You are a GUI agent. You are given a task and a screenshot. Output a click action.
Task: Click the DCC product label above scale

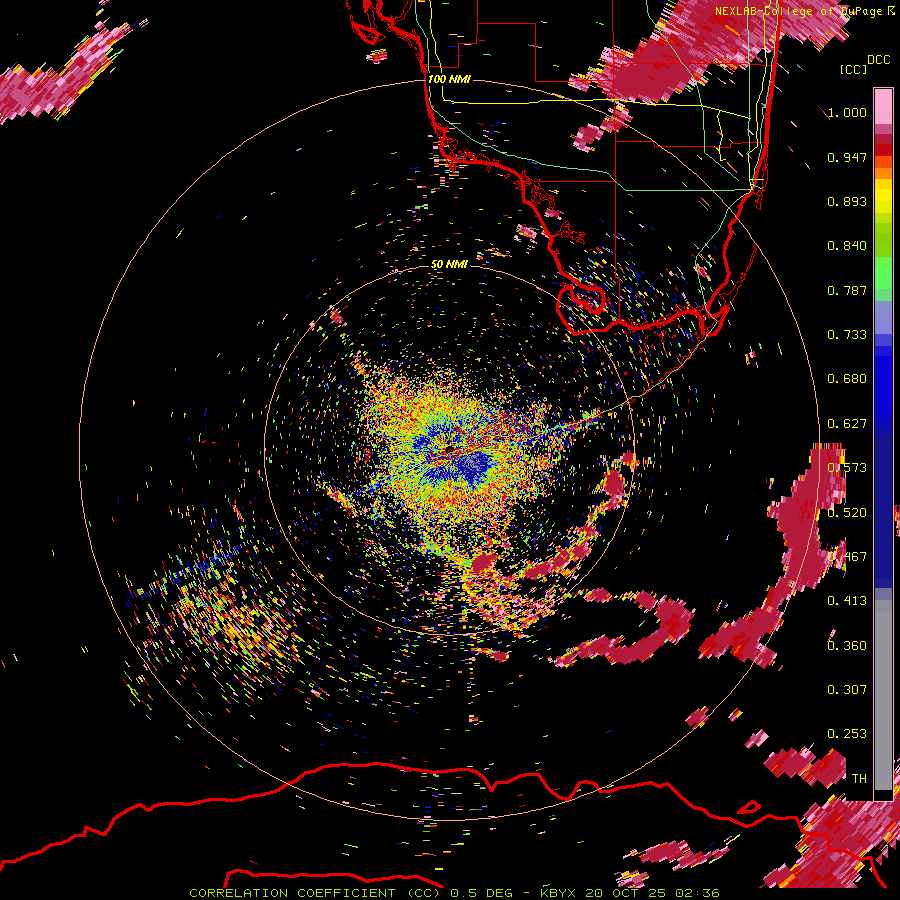(879, 60)
